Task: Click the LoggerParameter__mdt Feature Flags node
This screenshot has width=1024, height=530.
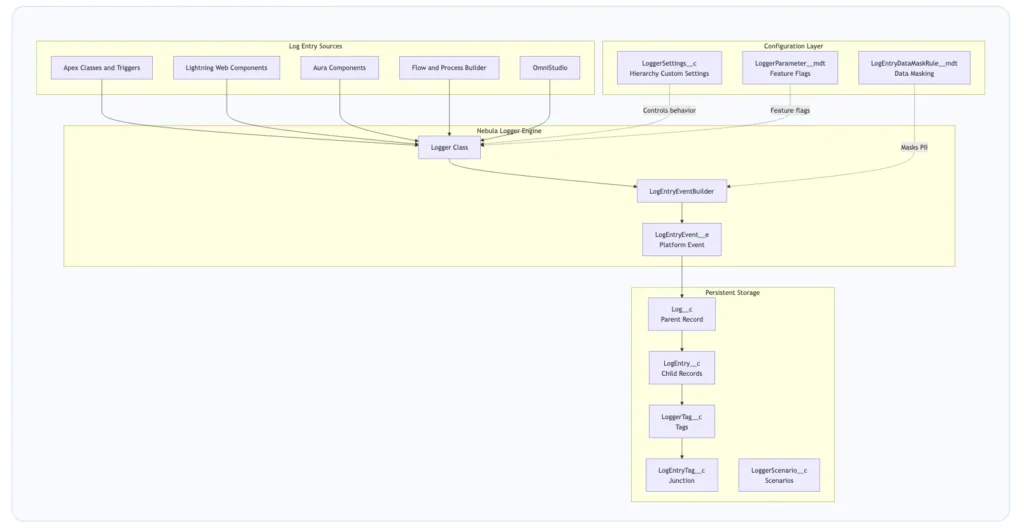Action: (x=790, y=68)
